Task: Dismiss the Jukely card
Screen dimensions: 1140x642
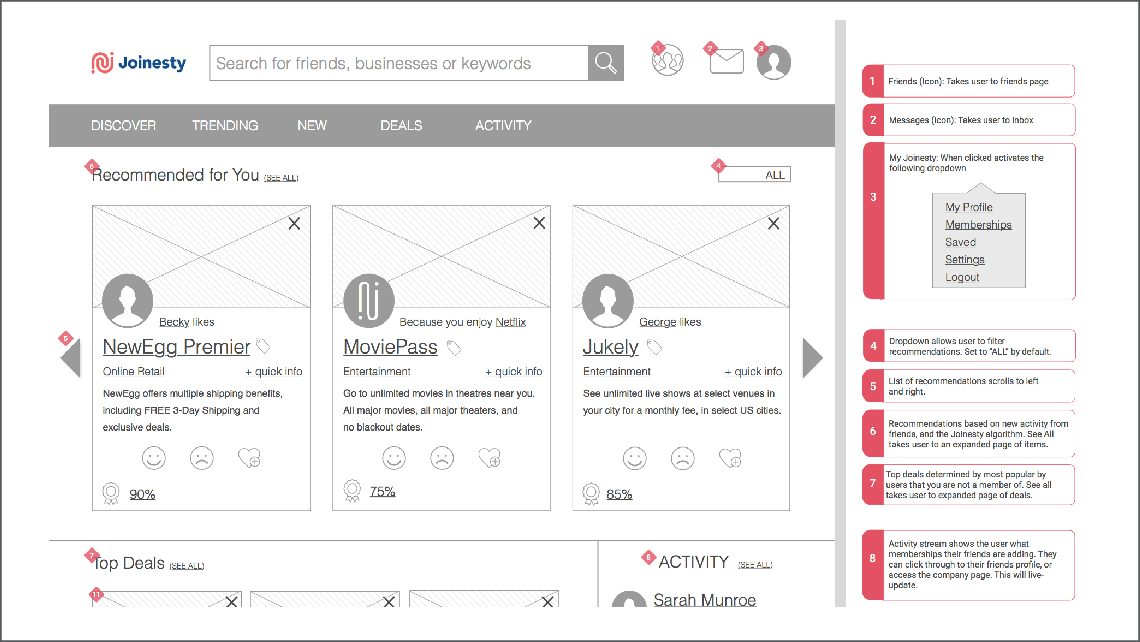Action: (774, 224)
